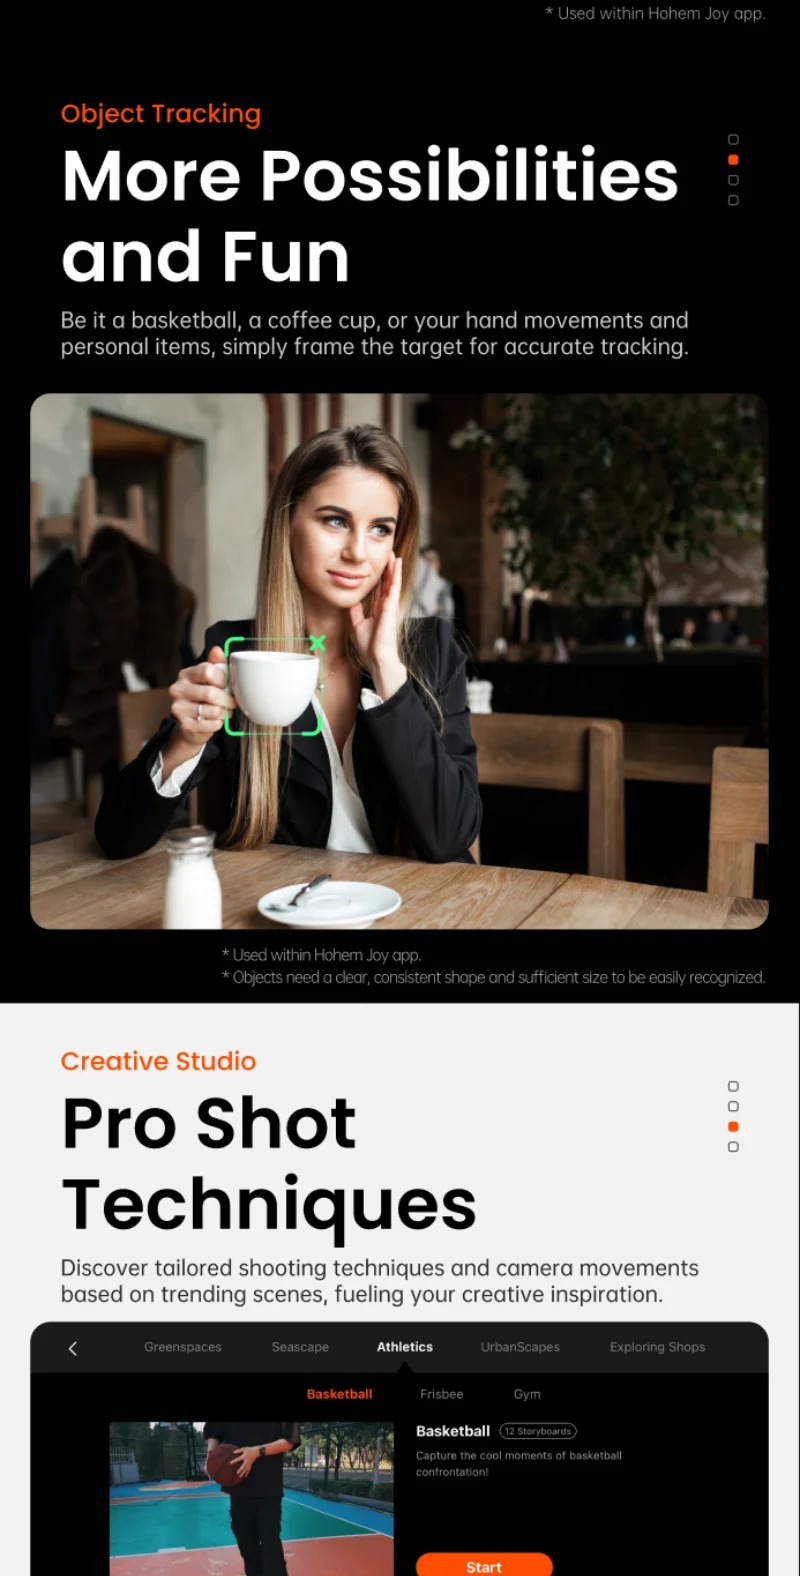Select the third dot in Object Tracking indicator

(x=733, y=180)
